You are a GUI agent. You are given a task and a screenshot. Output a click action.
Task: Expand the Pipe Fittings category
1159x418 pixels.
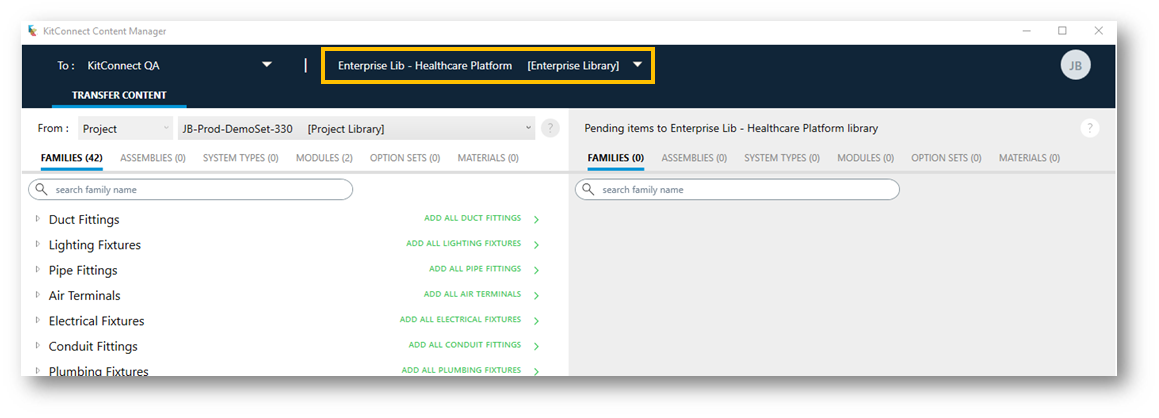point(38,269)
